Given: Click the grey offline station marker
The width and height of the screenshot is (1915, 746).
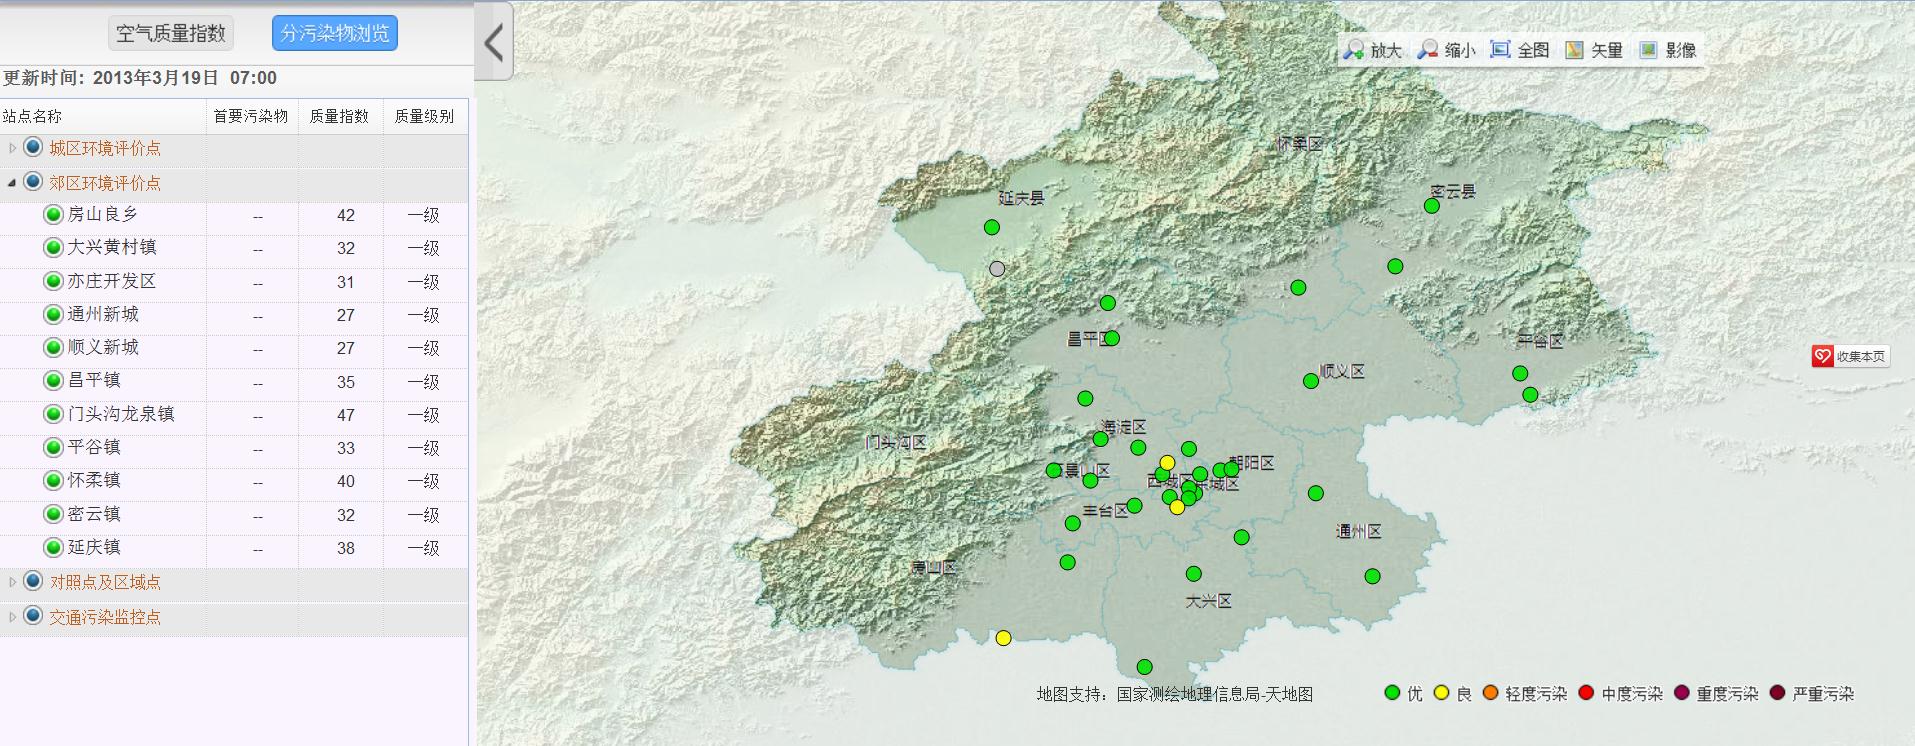Looking at the screenshot, I should pyautogui.click(x=997, y=269).
